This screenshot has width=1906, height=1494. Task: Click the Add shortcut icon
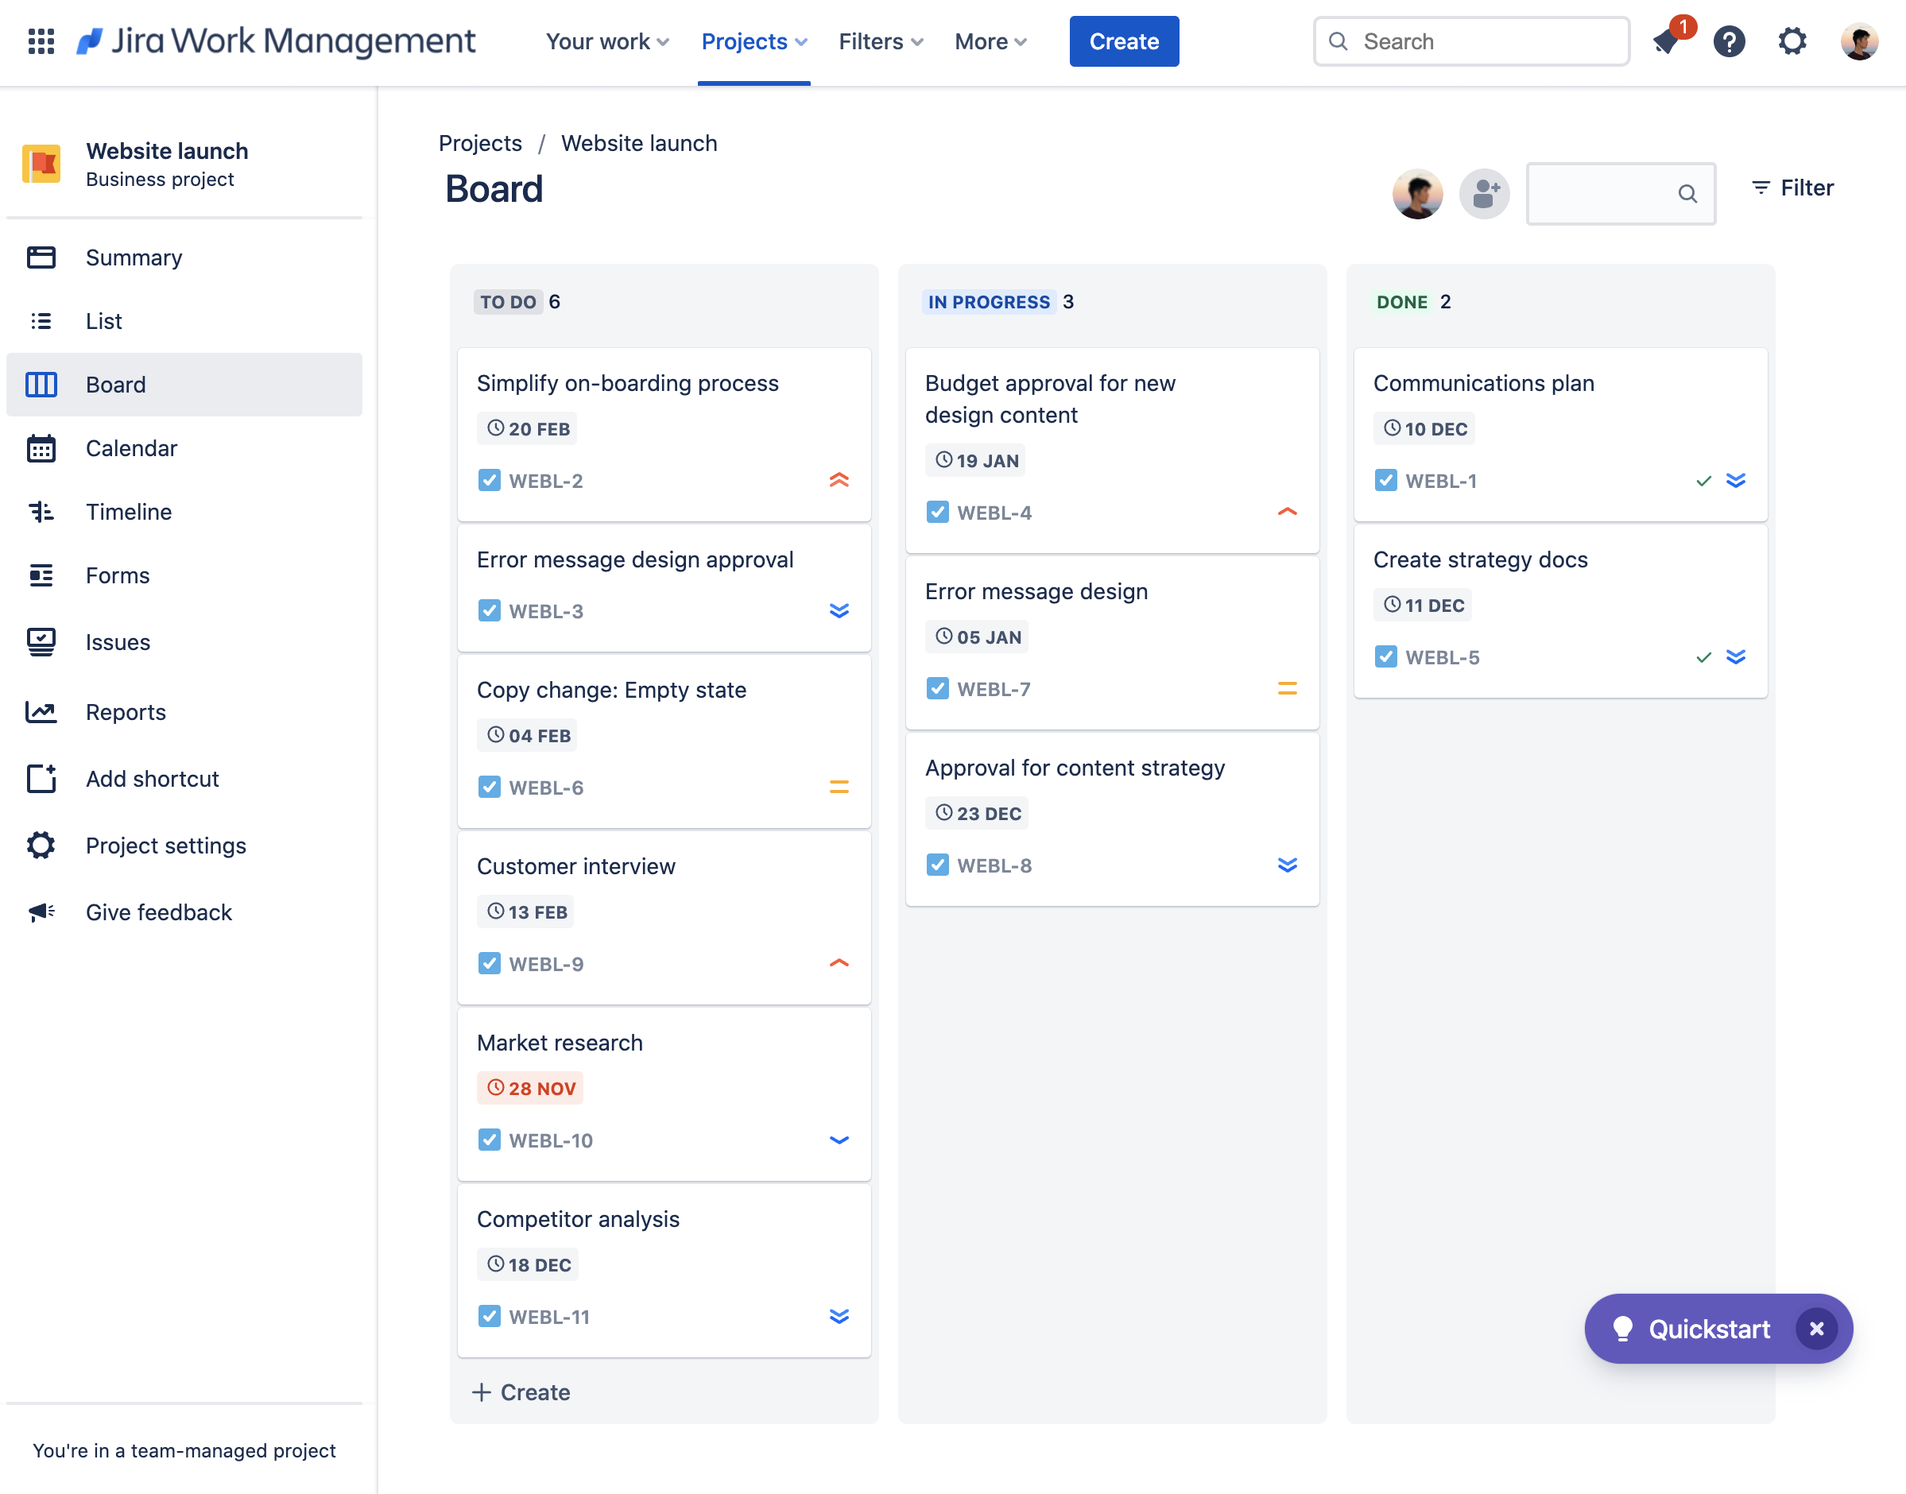pos(41,778)
